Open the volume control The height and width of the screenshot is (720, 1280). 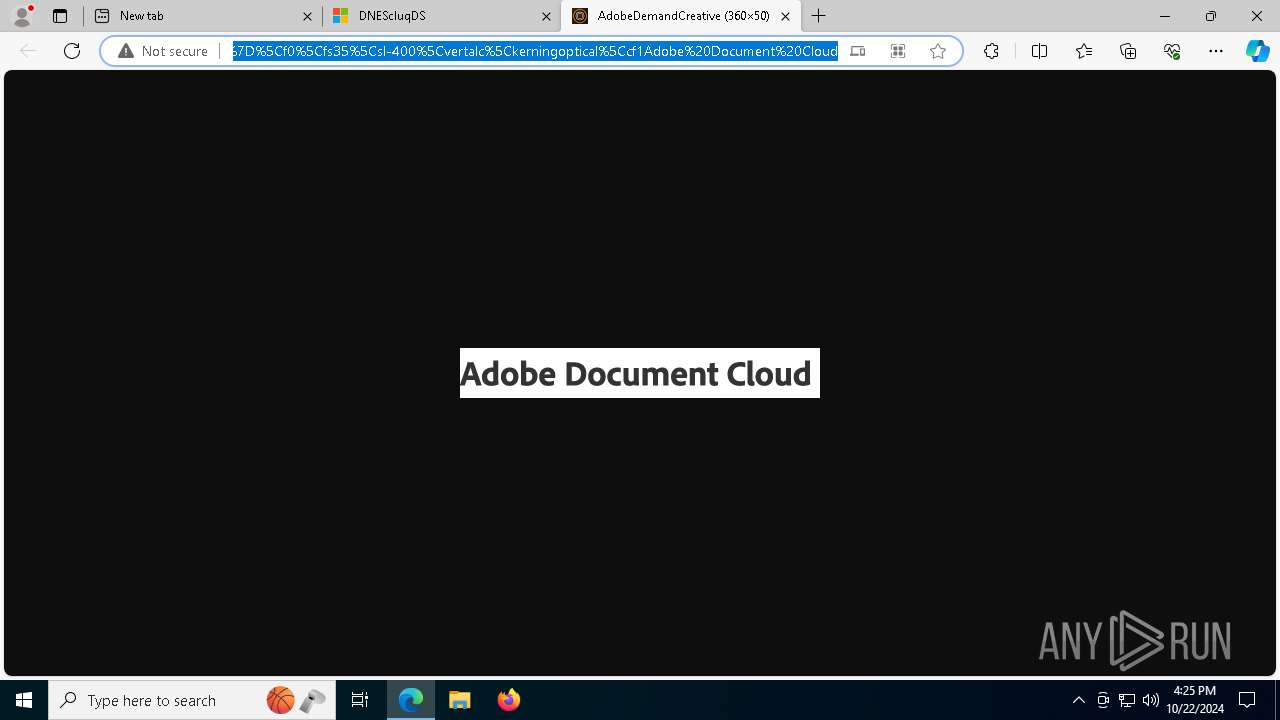pos(1150,700)
